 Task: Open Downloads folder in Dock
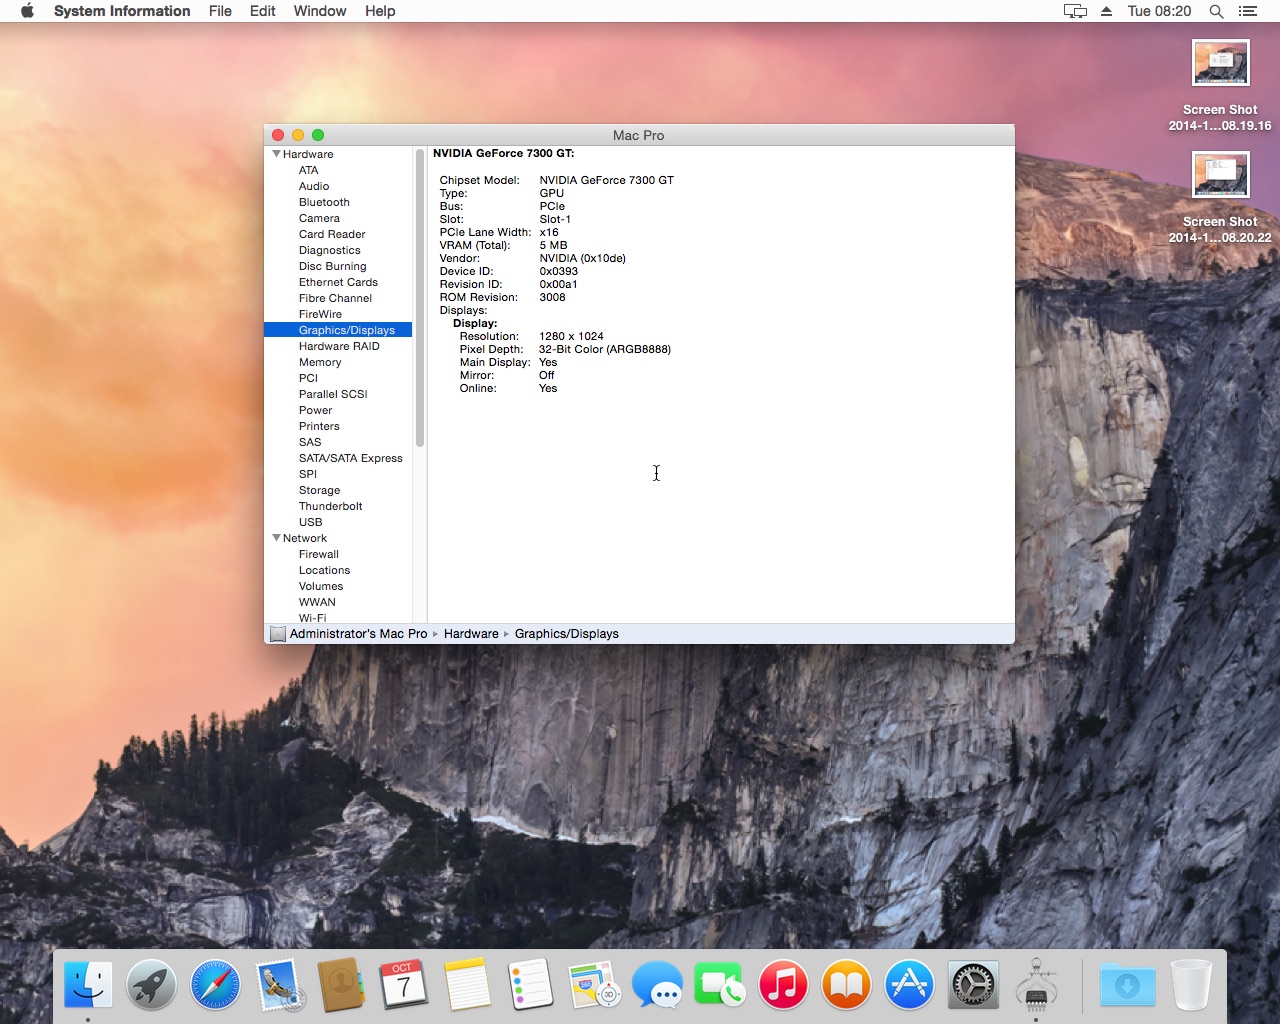1127,985
